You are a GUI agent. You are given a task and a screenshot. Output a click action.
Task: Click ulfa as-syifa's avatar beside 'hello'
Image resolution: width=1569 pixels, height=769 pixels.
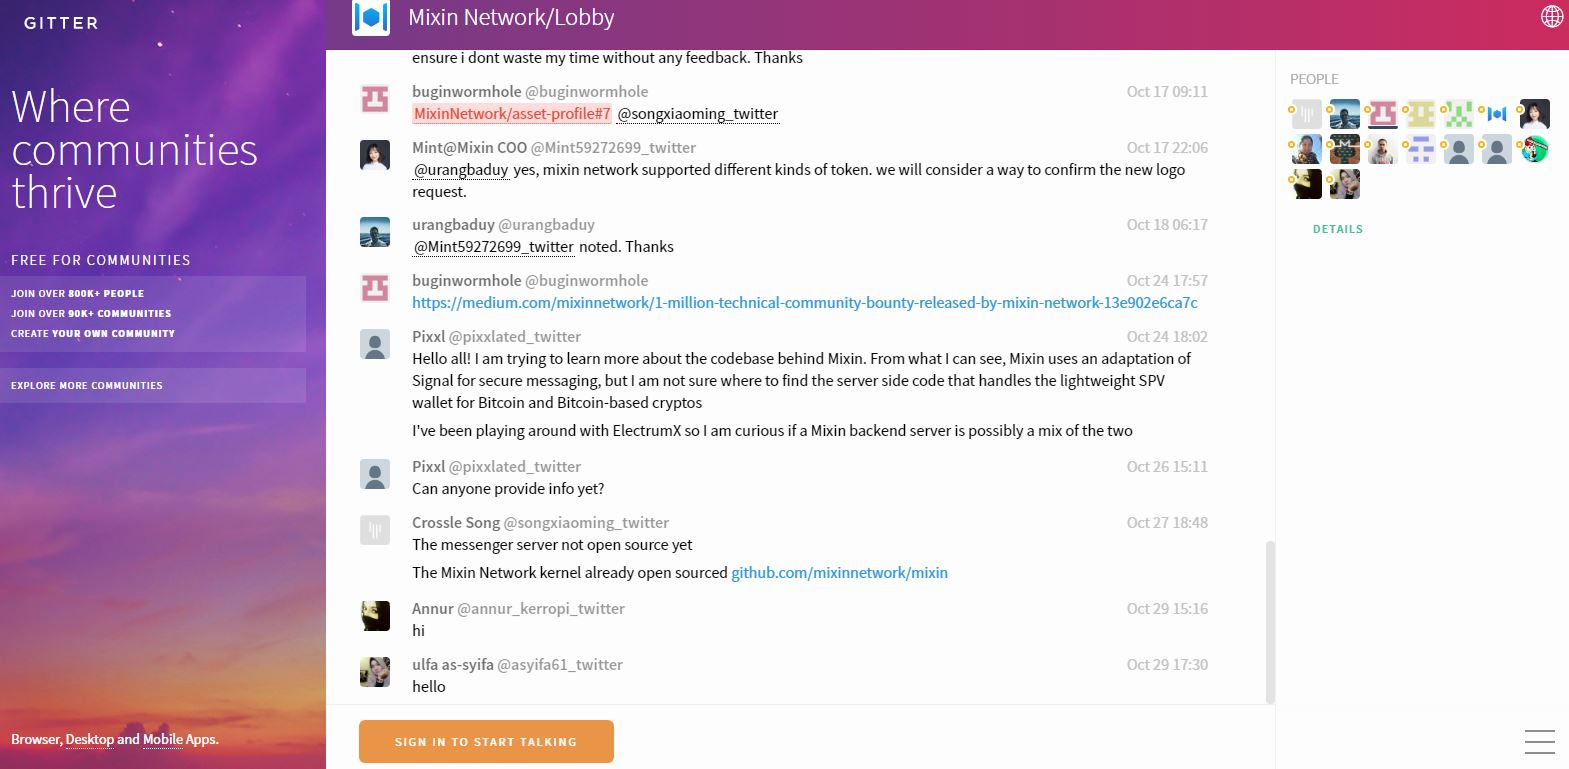(375, 672)
